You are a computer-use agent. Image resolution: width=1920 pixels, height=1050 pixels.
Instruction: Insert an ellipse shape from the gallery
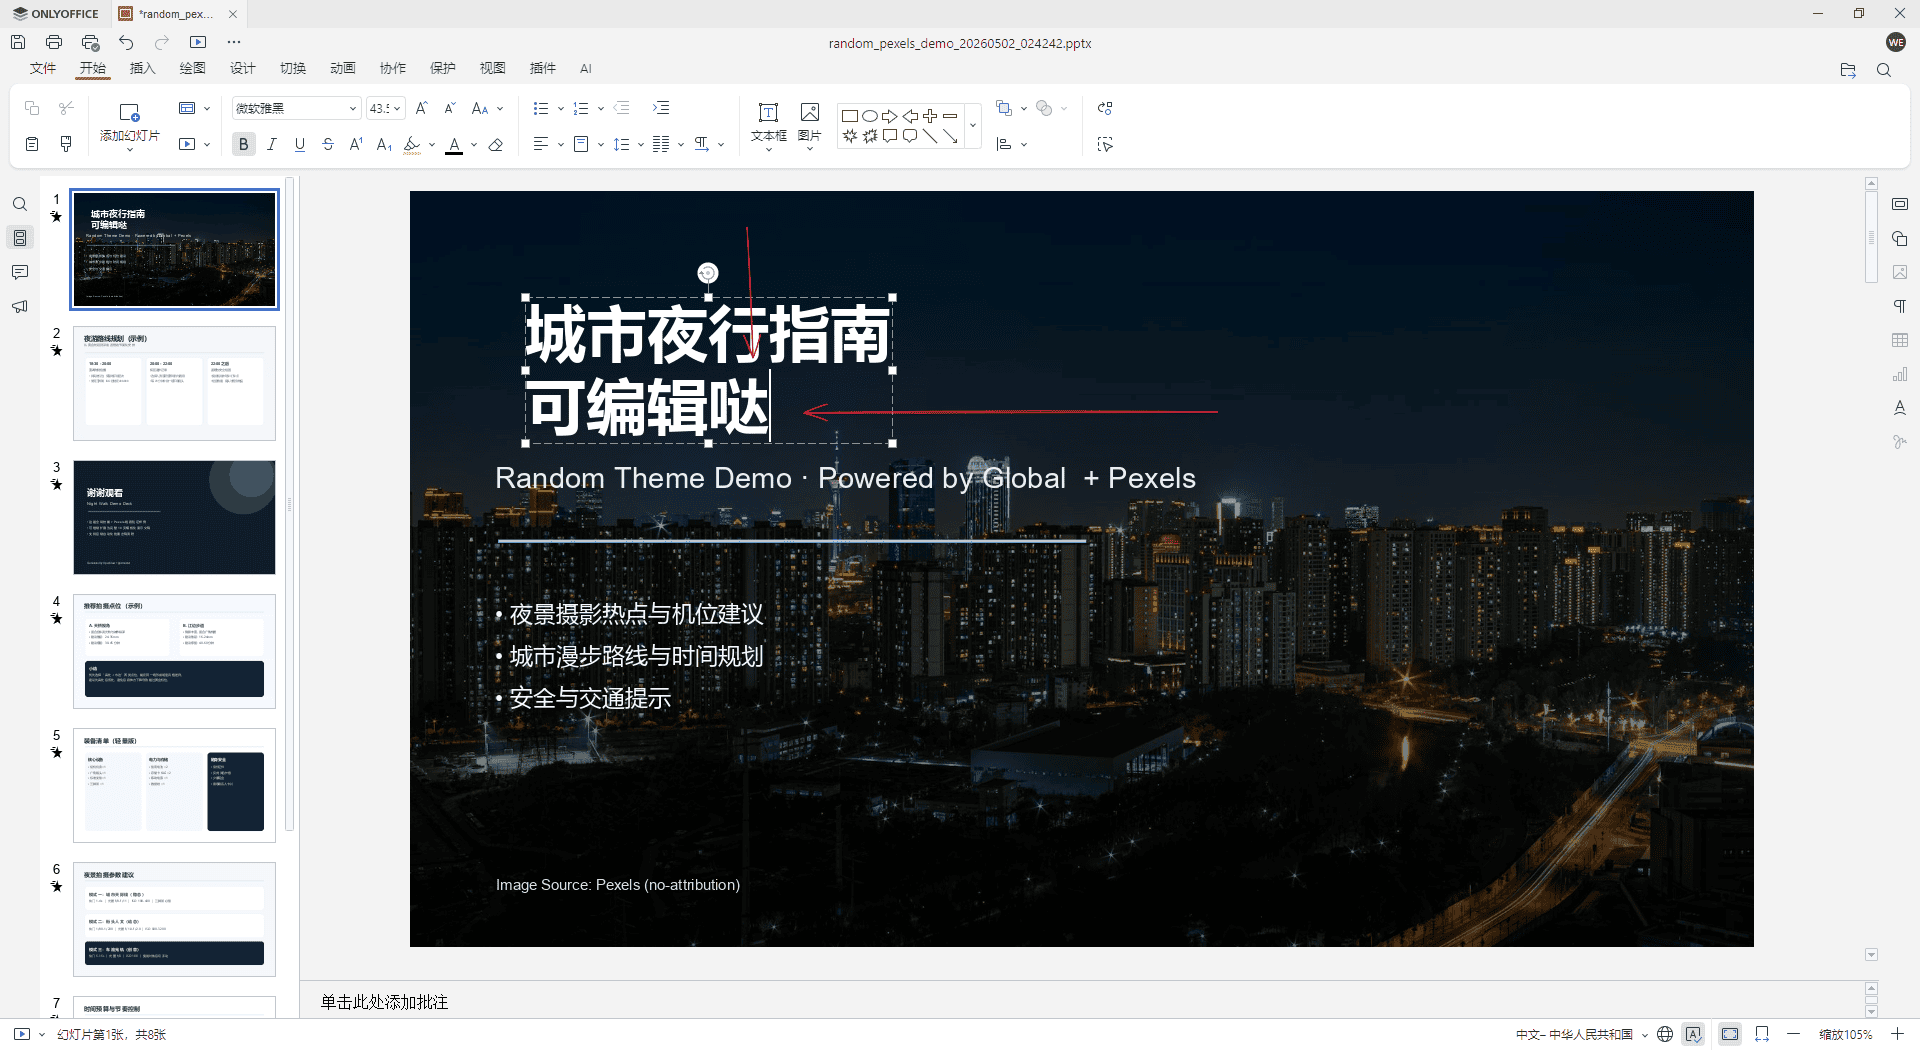pyautogui.click(x=870, y=116)
